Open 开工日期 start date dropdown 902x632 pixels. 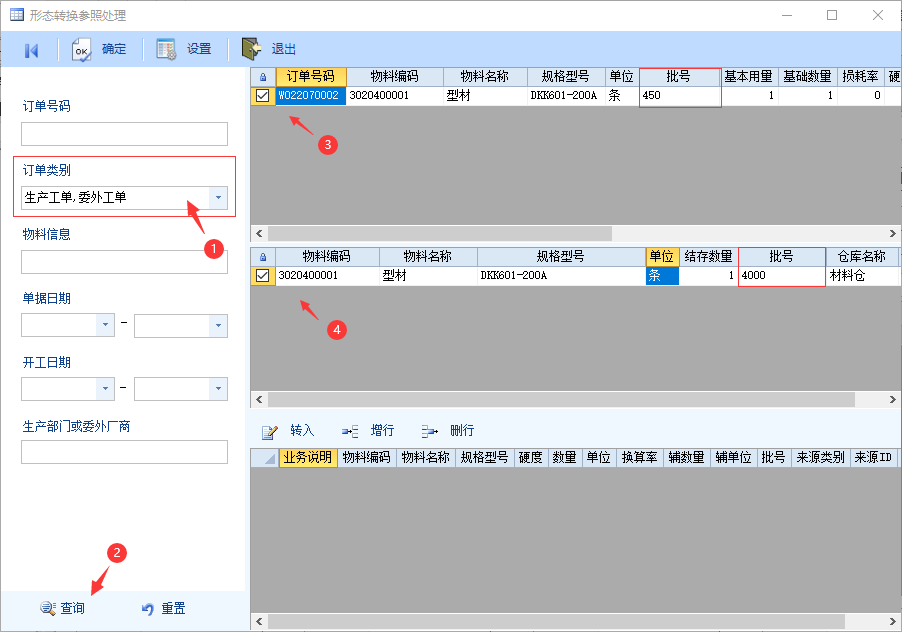[105, 389]
